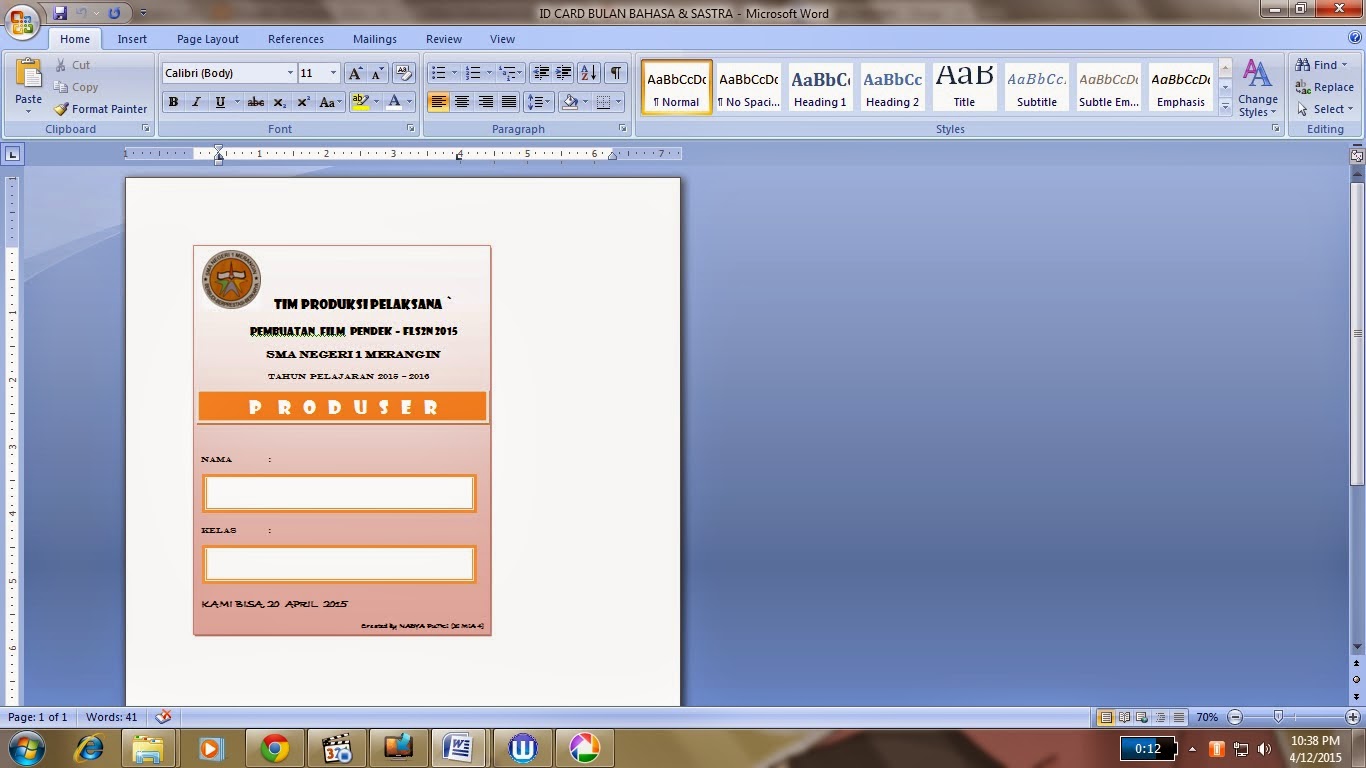Go to the Mailings tab
Screen dimensions: 1366x768
375,39
